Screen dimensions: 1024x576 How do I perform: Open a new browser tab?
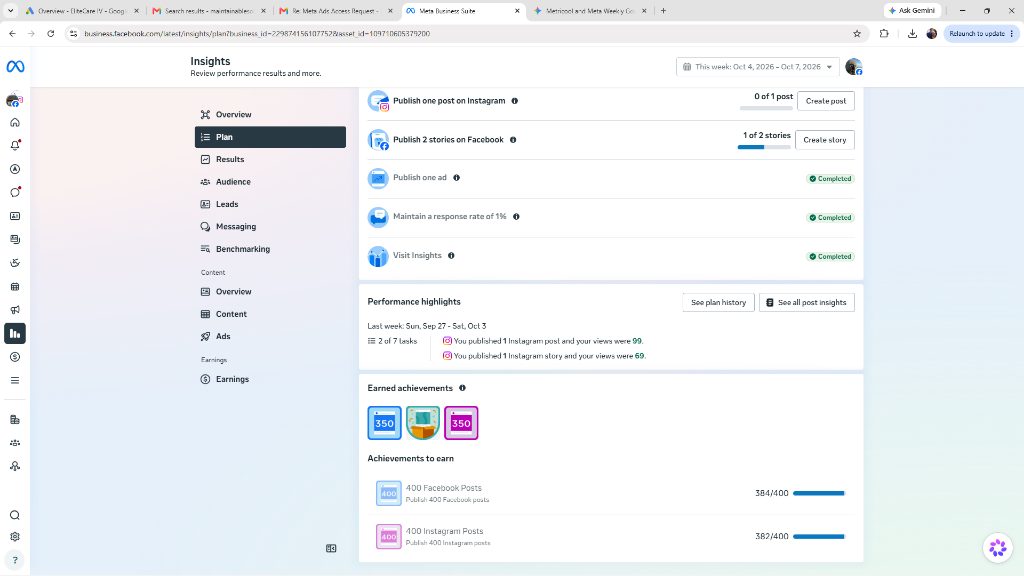(664, 10)
